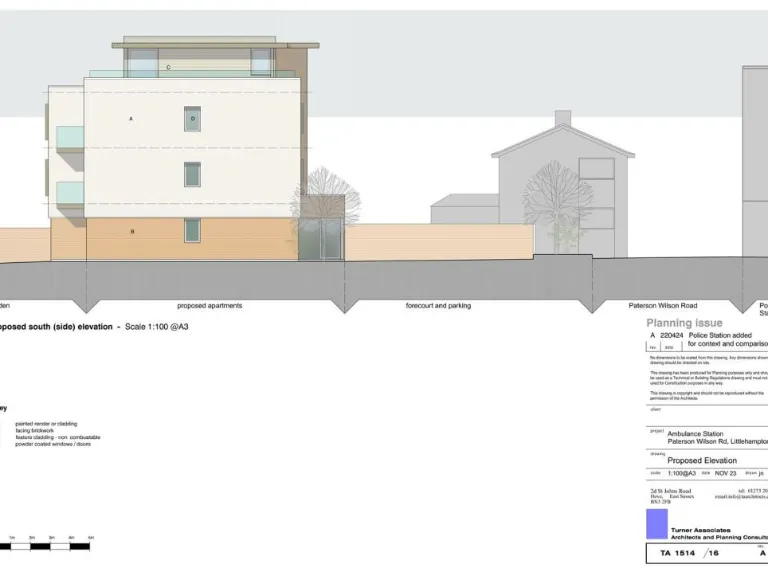Viewport: 768px width, 576px height.
Task: Click the 'Paterson Wilson Road' label
Action: pos(662,305)
